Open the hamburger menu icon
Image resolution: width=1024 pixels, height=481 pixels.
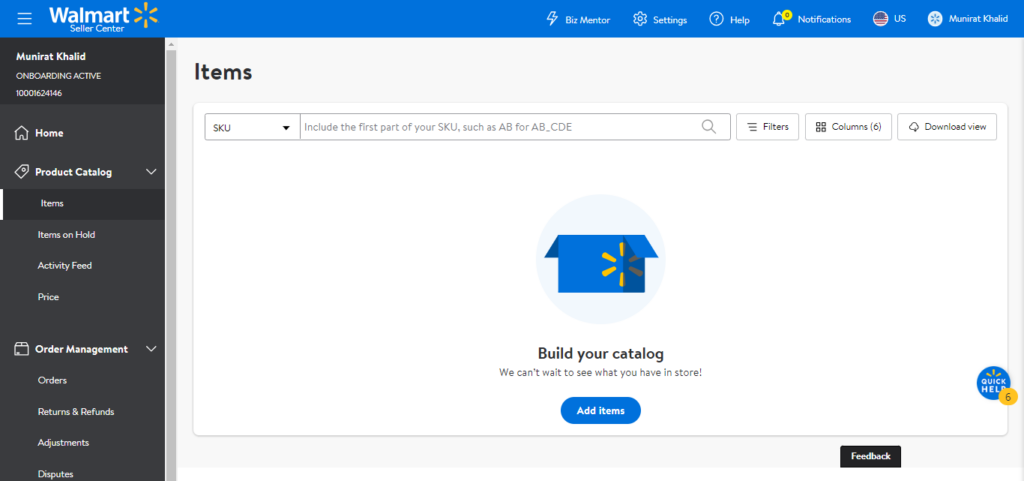tap(25, 18)
